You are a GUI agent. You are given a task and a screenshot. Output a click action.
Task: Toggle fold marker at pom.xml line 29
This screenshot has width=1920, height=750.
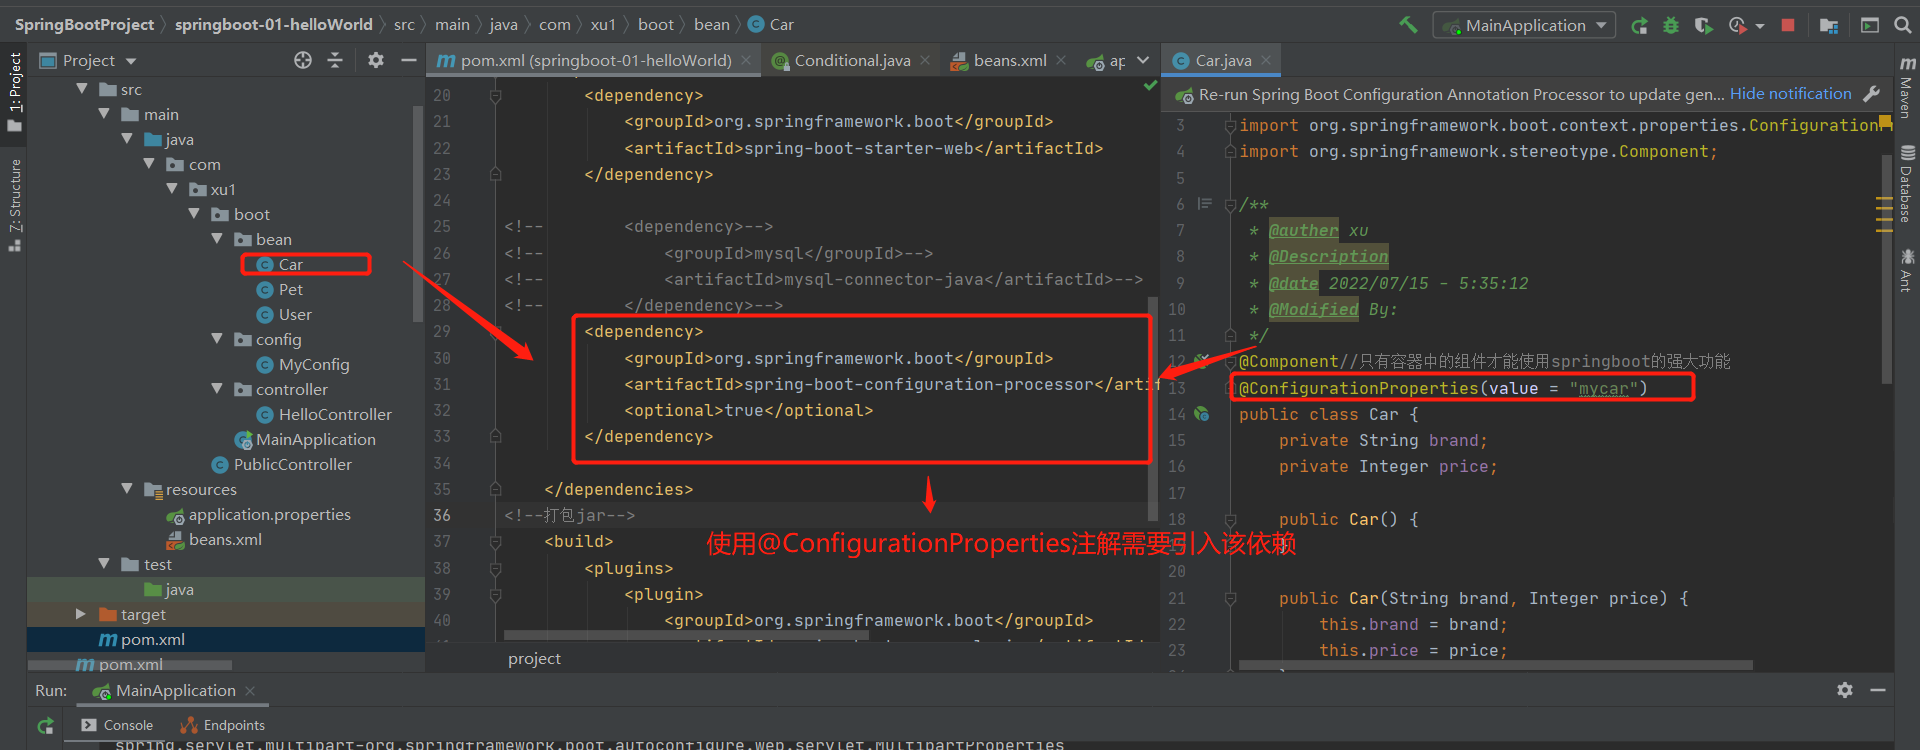[x=495, y=331]
